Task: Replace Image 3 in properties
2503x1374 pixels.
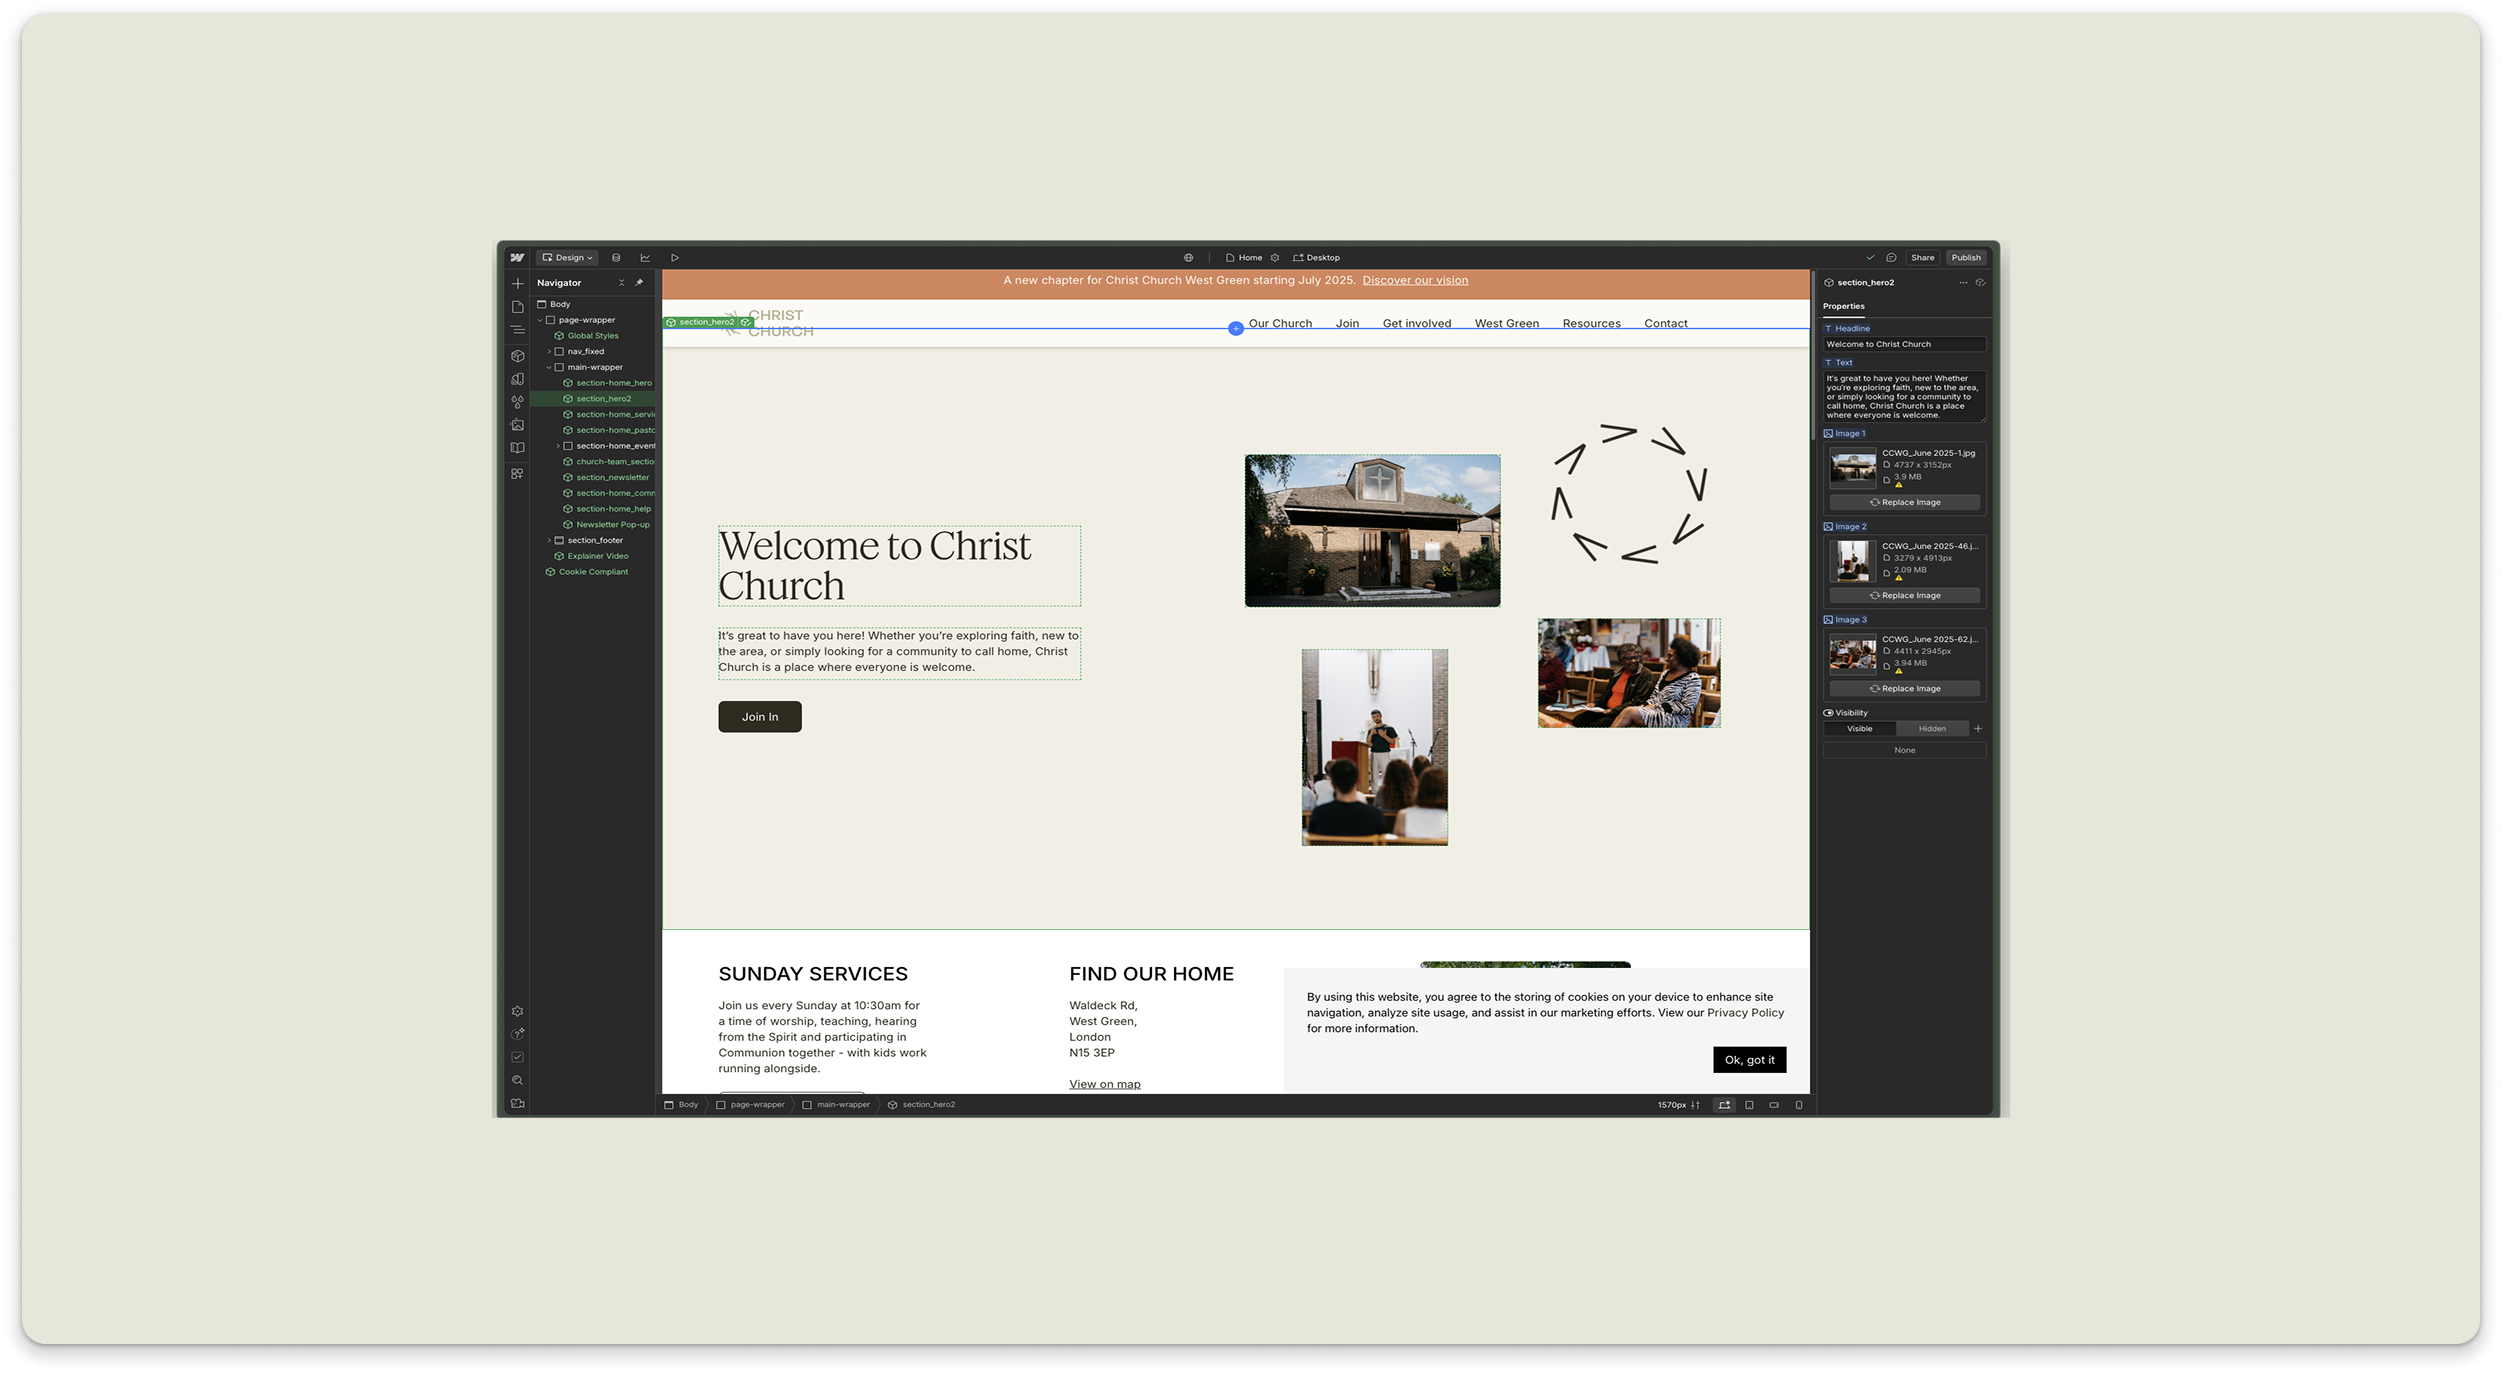Action: point(1904,689)
